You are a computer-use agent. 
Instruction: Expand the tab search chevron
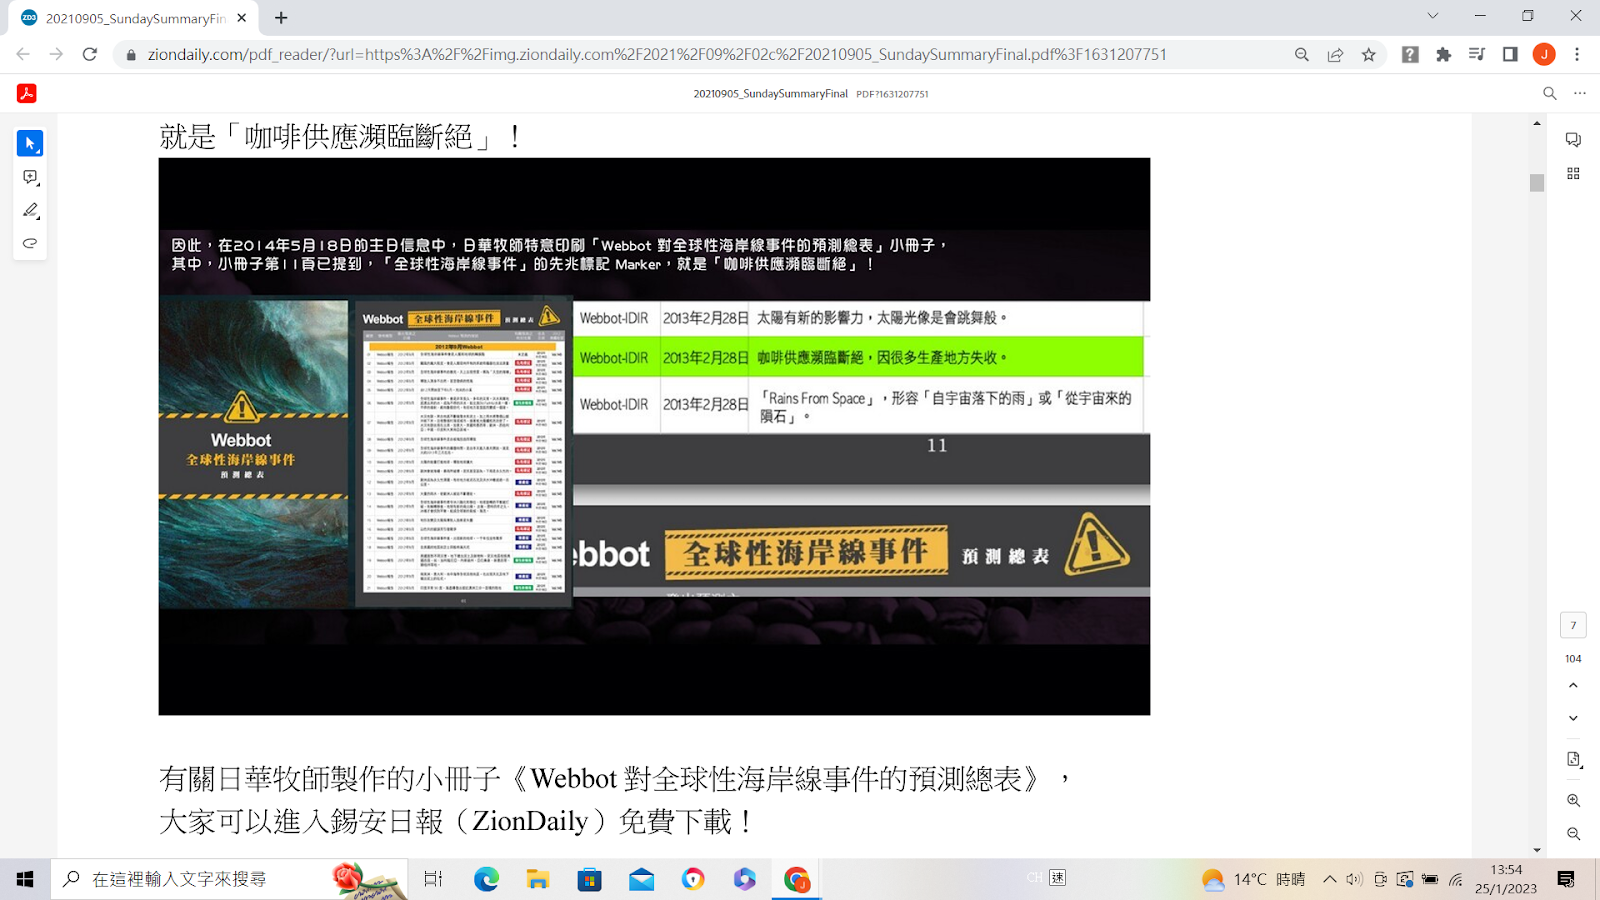pos(1432,16)
